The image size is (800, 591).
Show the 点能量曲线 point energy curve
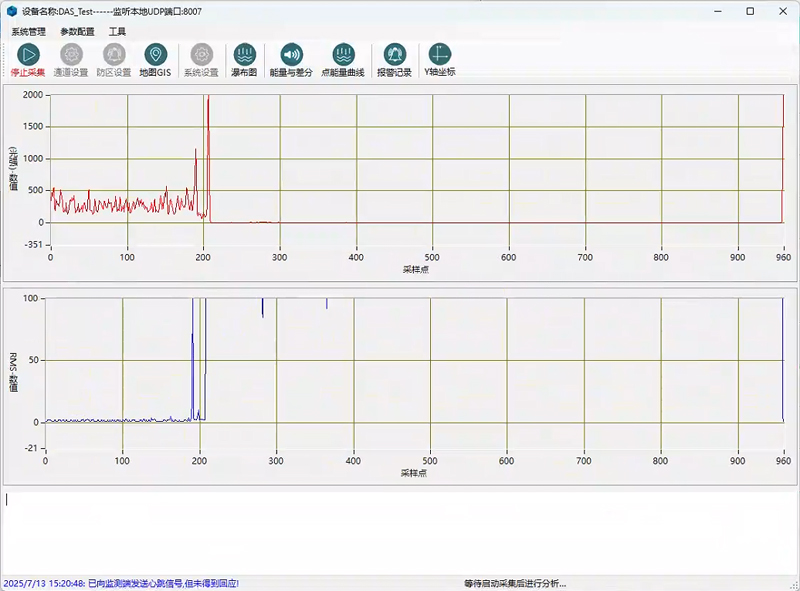[343, 55]
